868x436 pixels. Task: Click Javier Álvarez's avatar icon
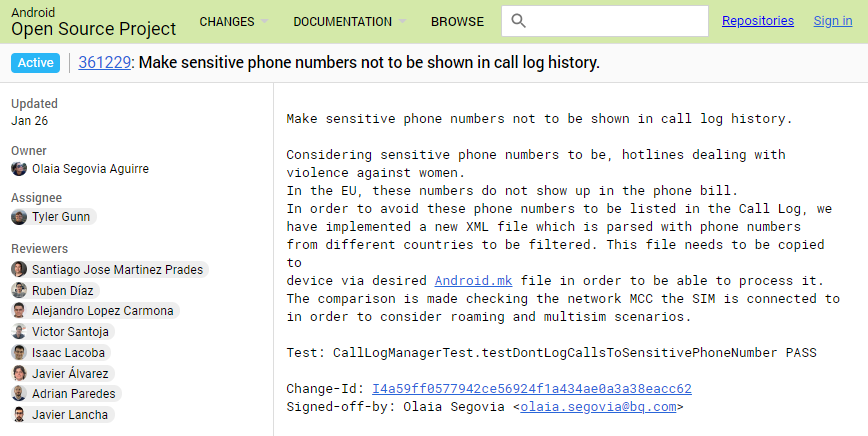tap(19, 373)
